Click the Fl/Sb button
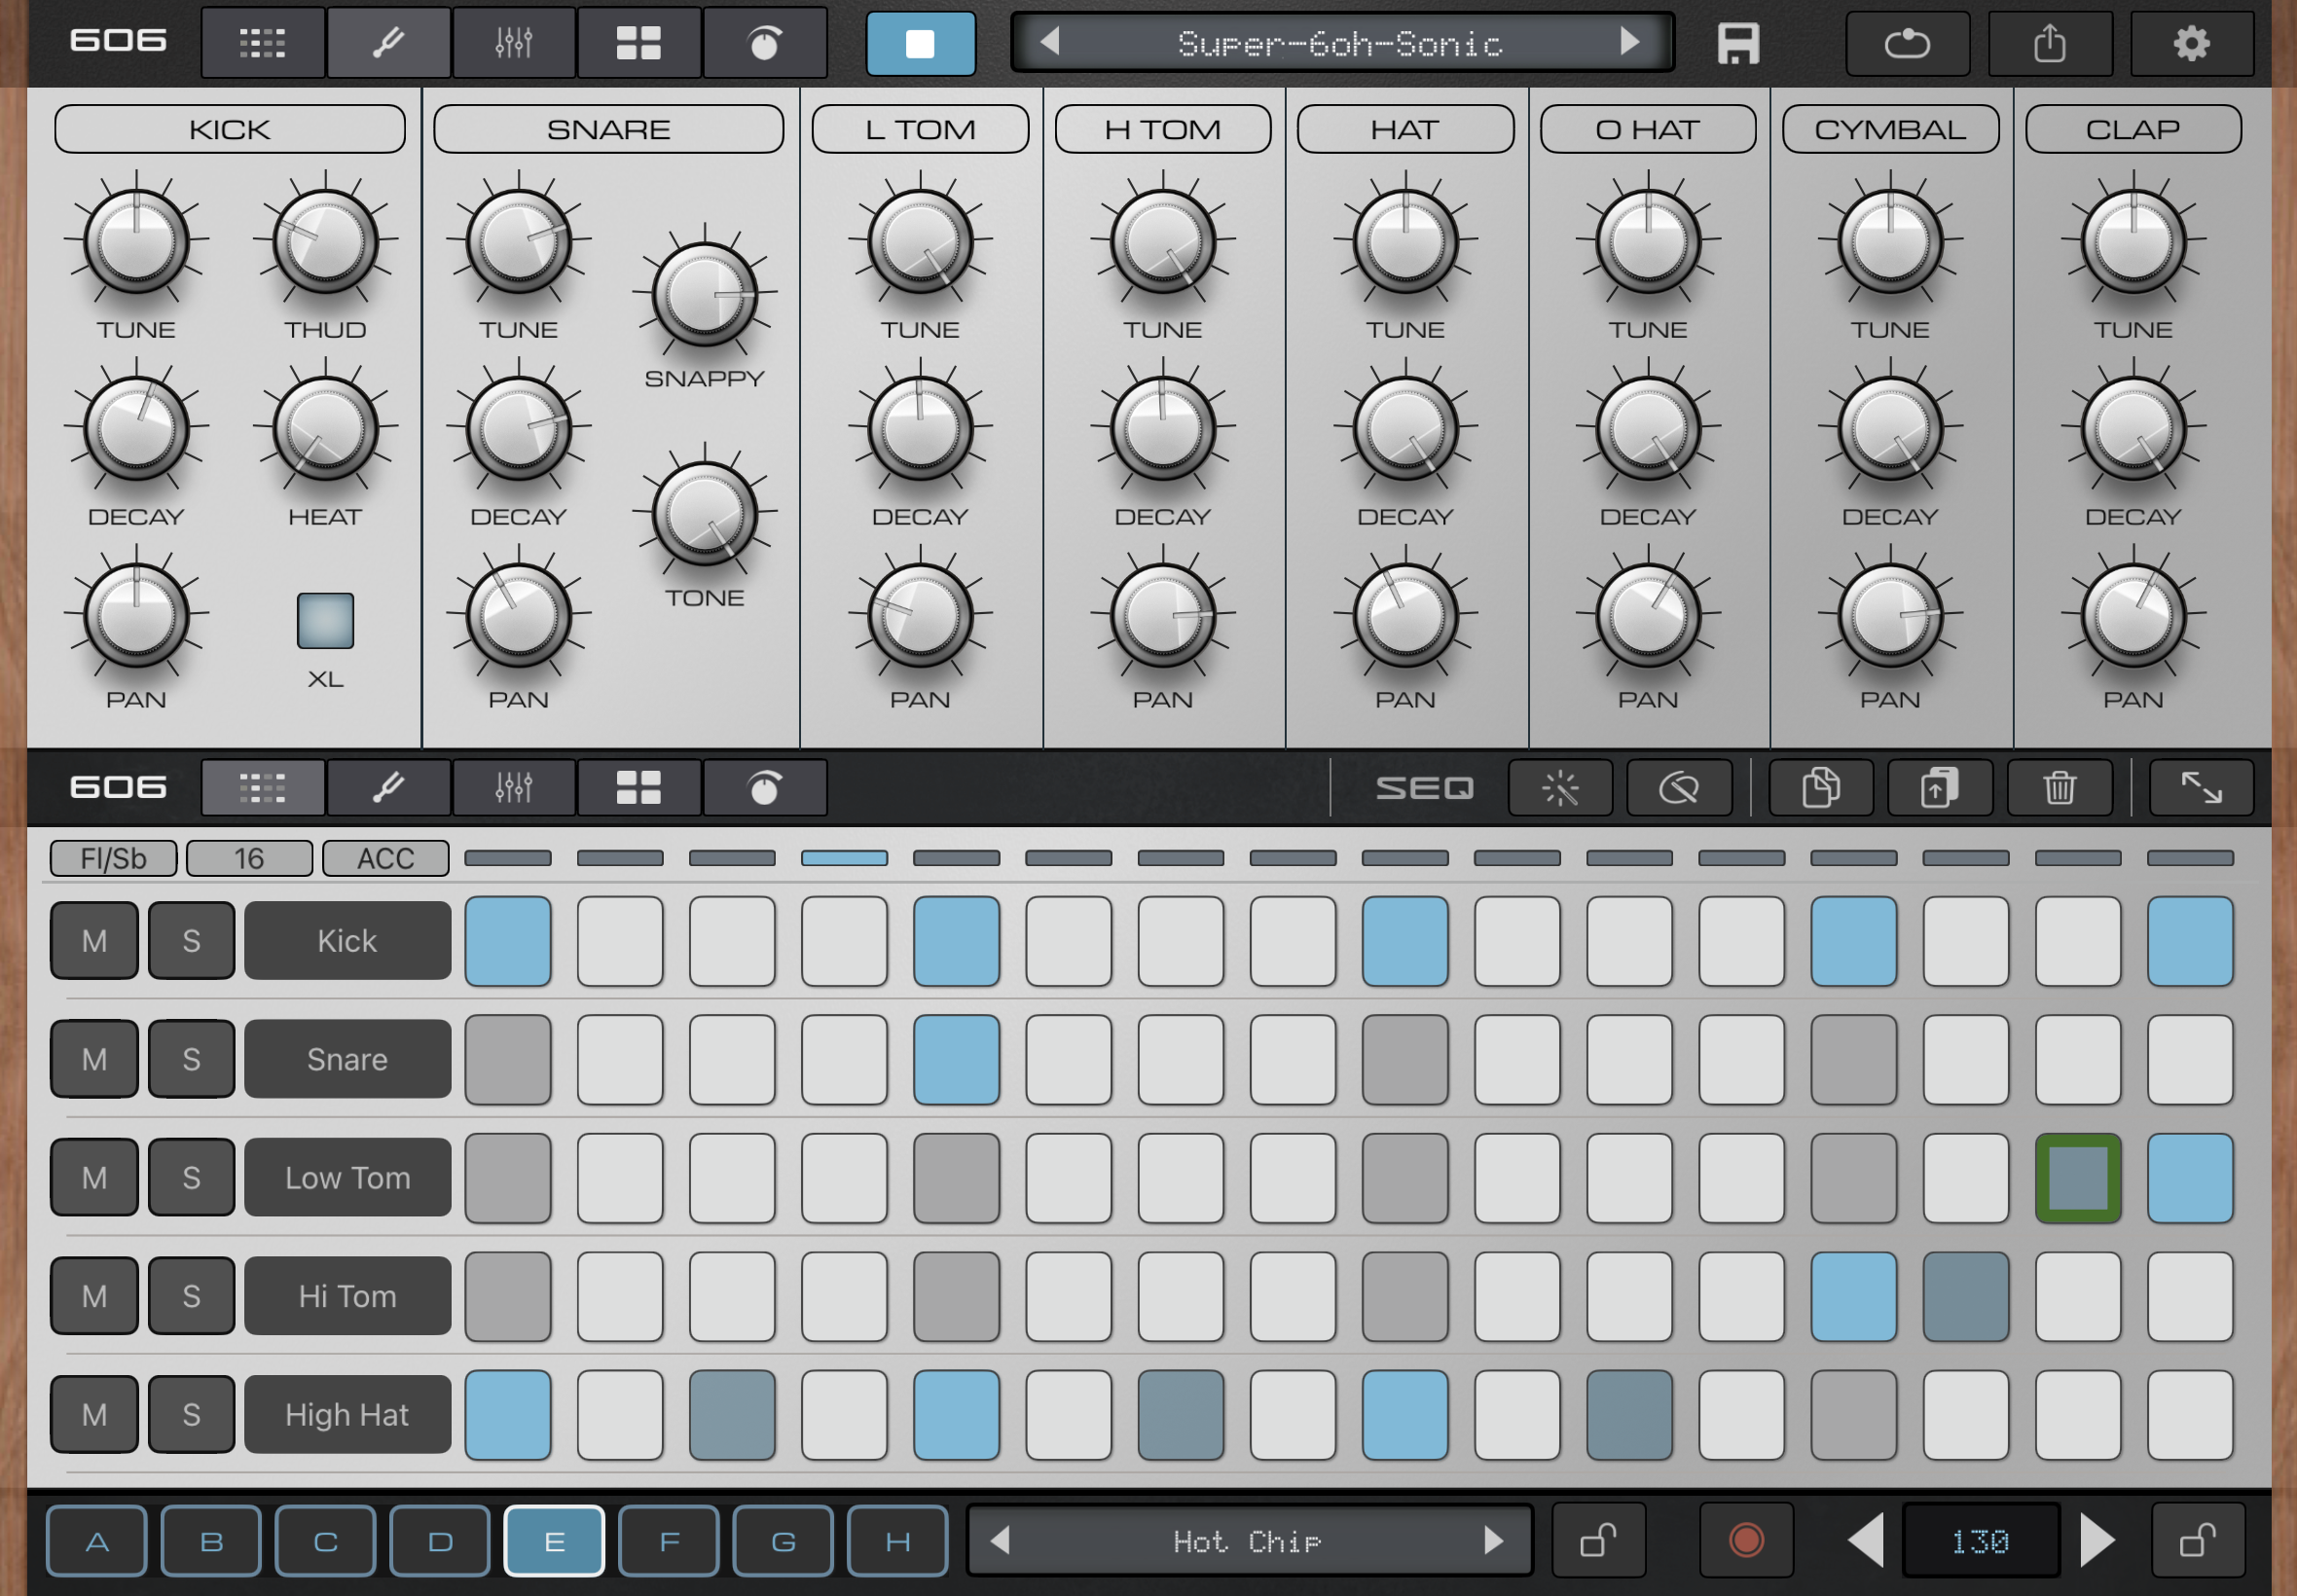The image size is (2297, 1596). pyautogui.click(x=114, y=858)
